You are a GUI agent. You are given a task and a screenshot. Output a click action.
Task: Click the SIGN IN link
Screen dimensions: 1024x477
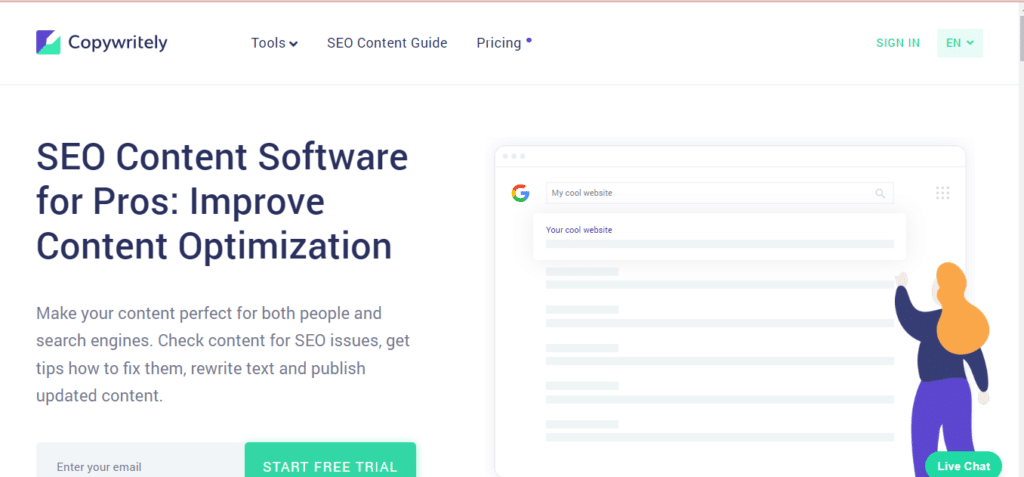coord(897,43)
